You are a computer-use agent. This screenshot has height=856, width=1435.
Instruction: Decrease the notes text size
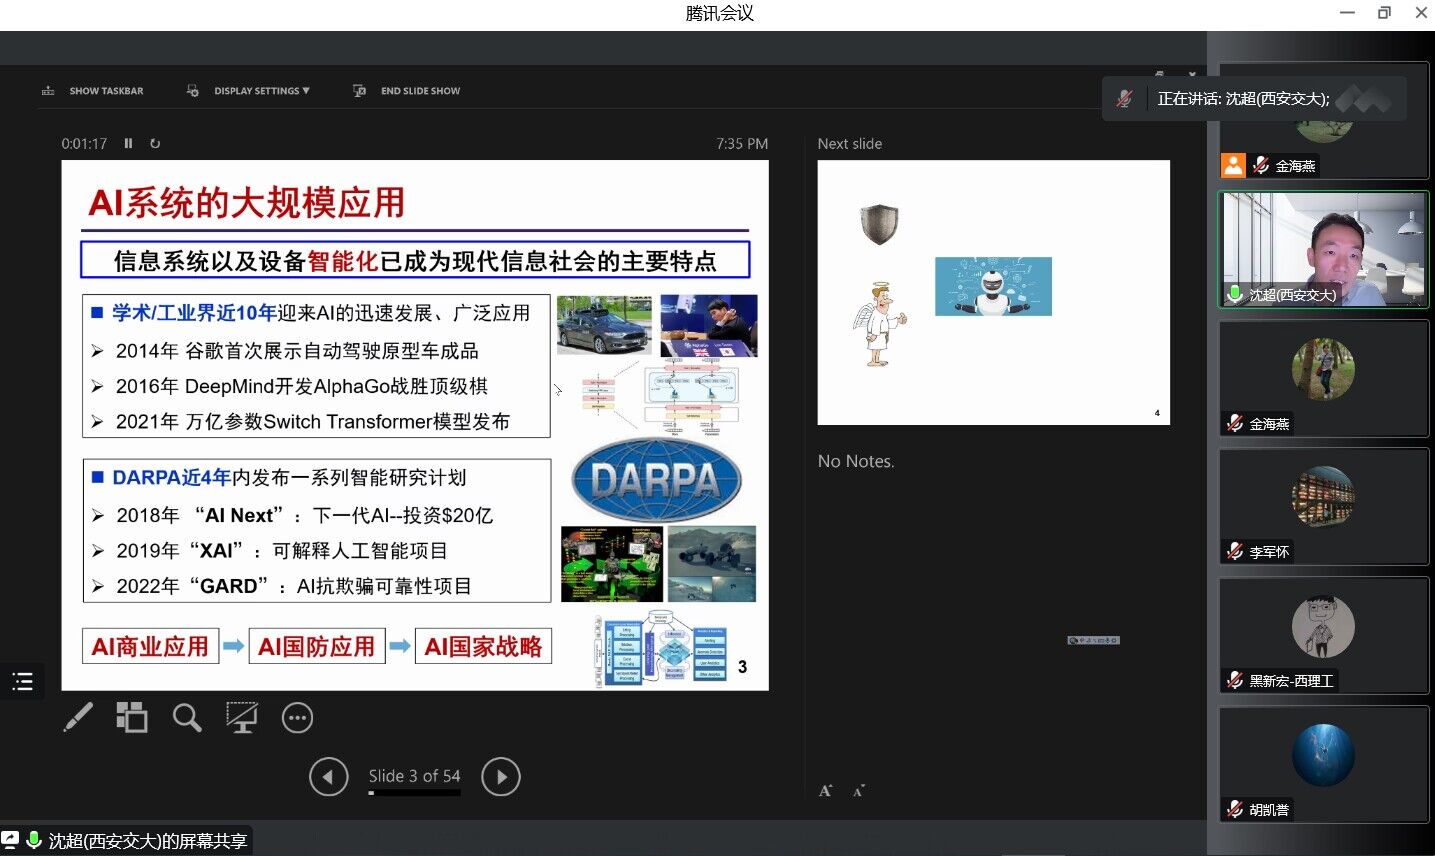[x=858, y=791]
